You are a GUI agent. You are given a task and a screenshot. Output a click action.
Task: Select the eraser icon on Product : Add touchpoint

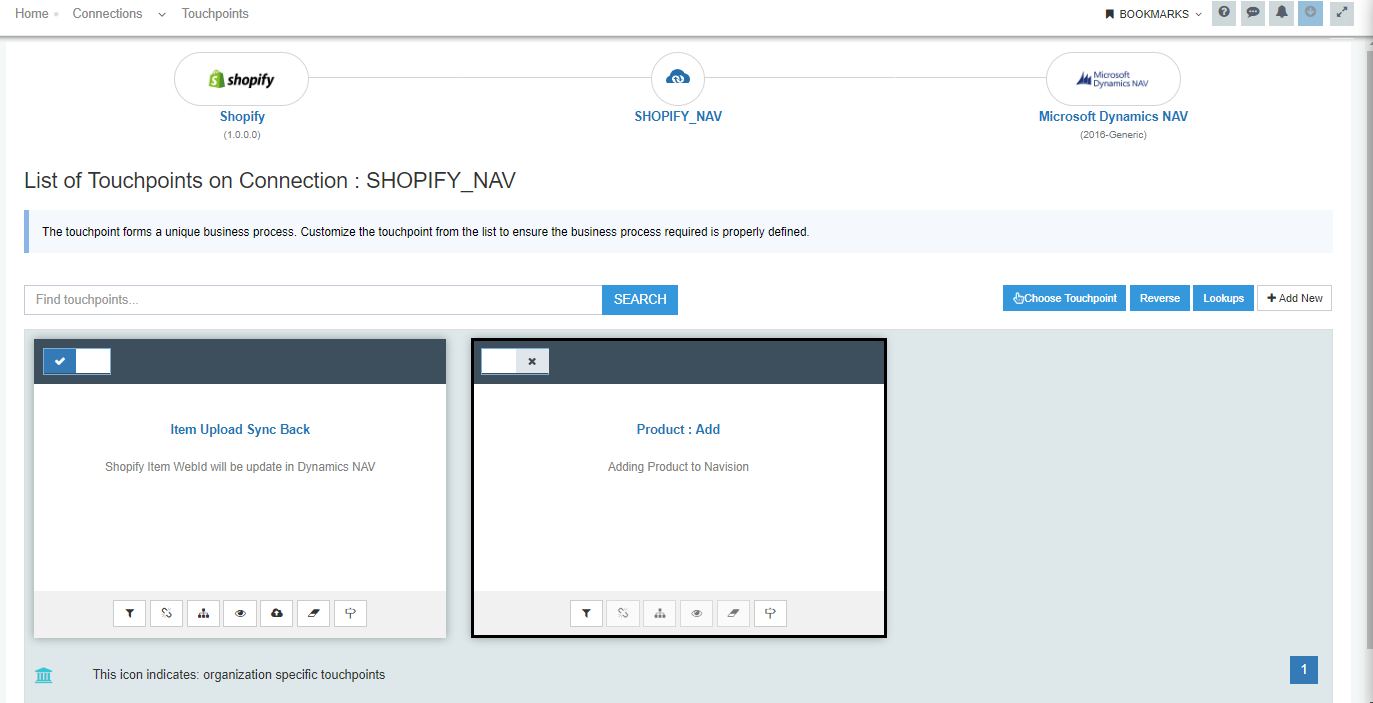(733, 613)
